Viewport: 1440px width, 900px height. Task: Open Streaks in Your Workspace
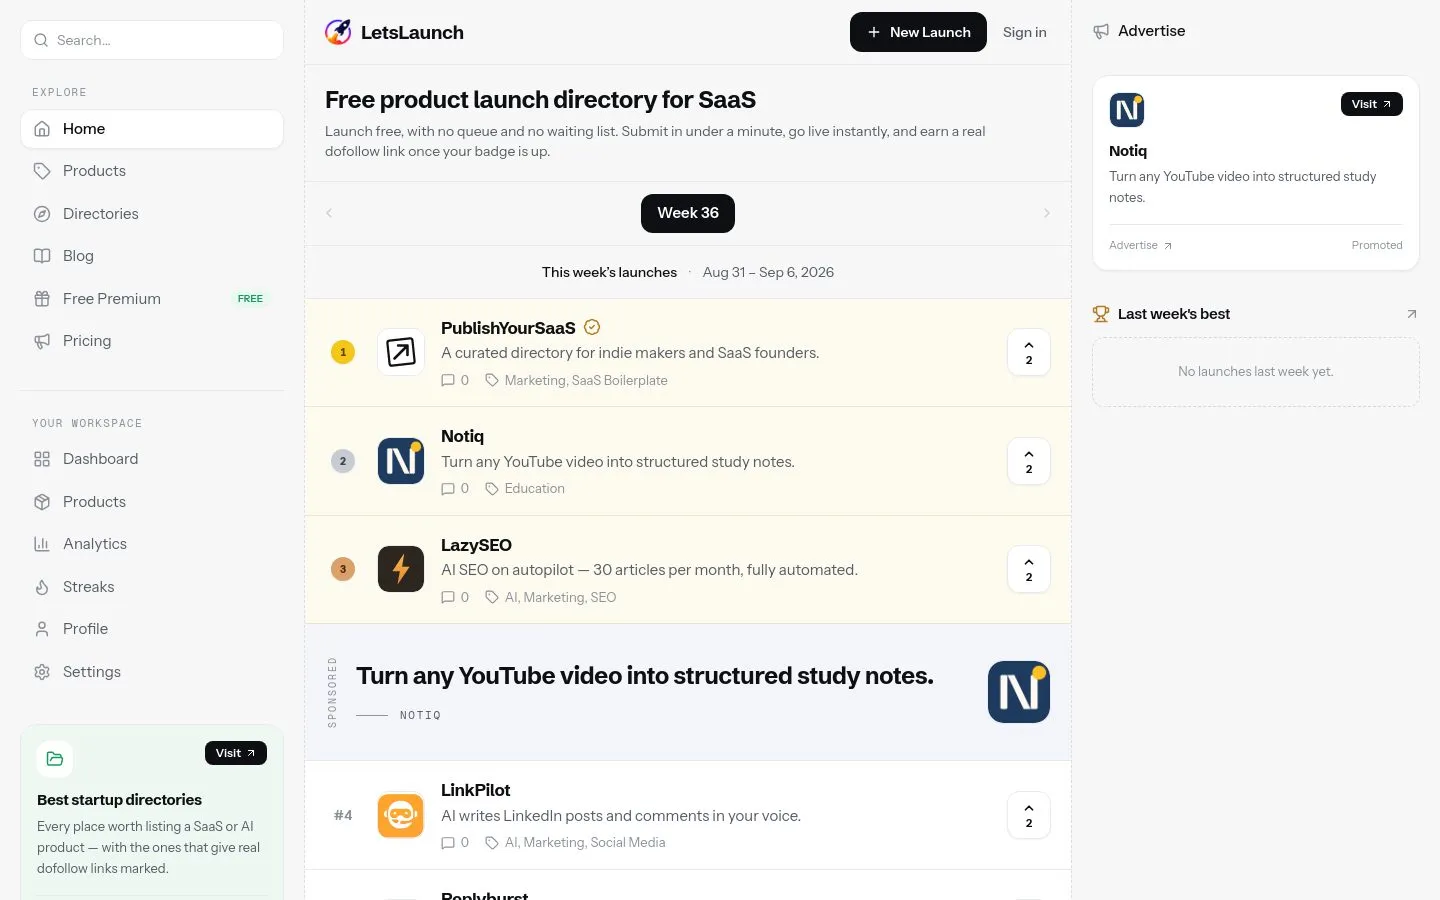coord(152,587)
